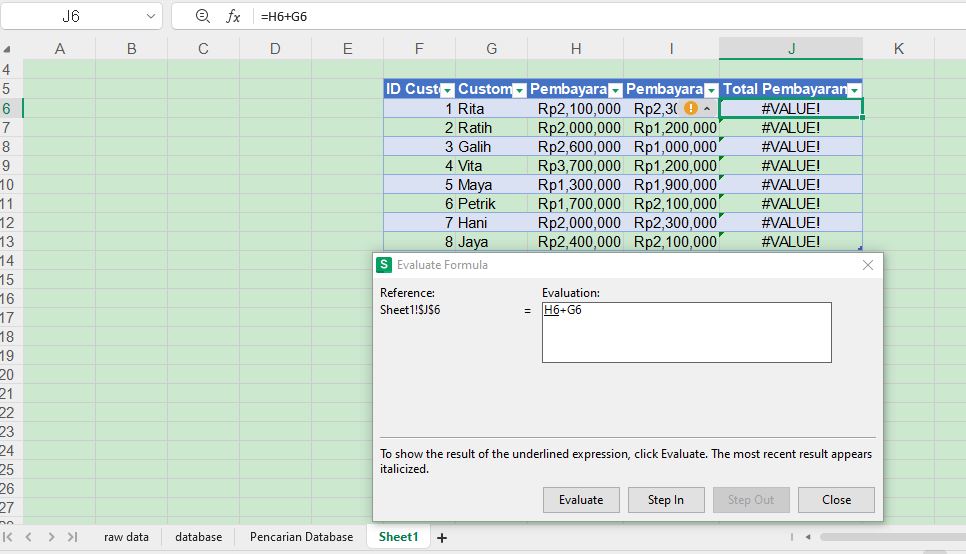Click the Rp2,600,000 cell
The width and height of the screenshot is (966, 554).
pyautogui.click(x=575, y=147)
